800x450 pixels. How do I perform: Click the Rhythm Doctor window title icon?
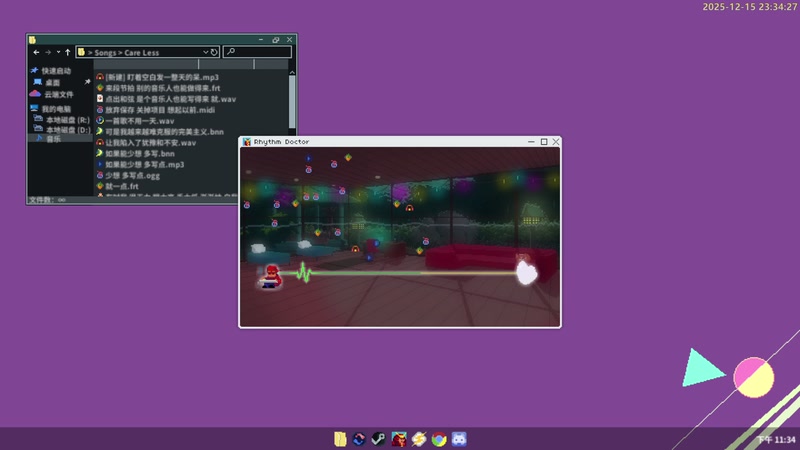click(246, 142)
